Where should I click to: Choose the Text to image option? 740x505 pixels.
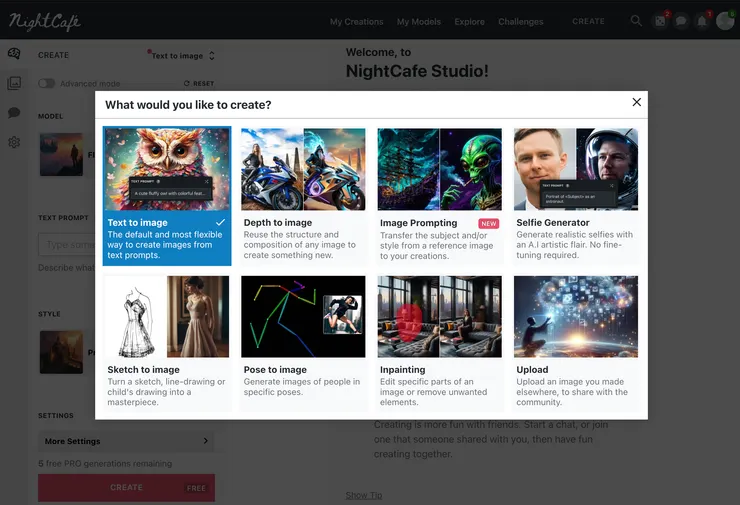point(167,196)
